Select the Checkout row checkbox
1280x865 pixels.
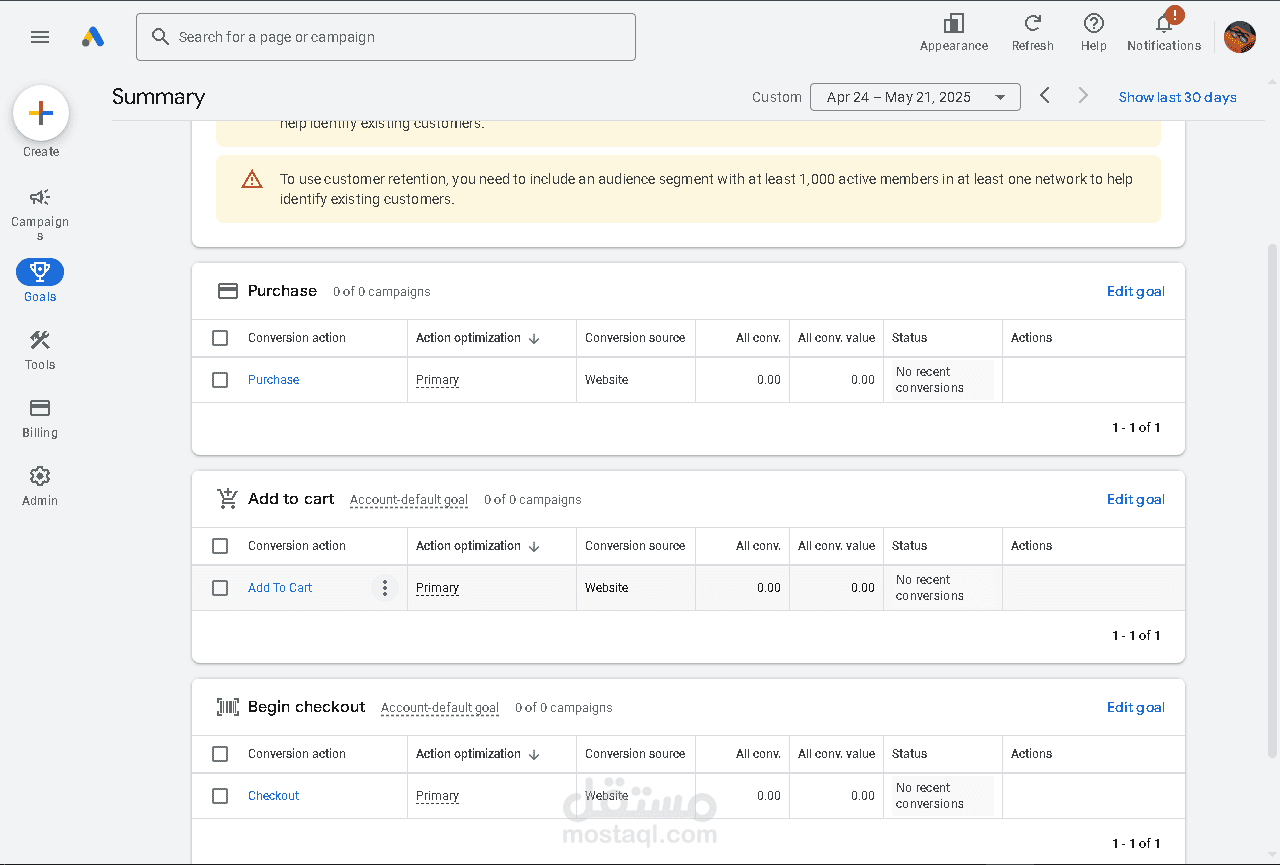(220, 796)
